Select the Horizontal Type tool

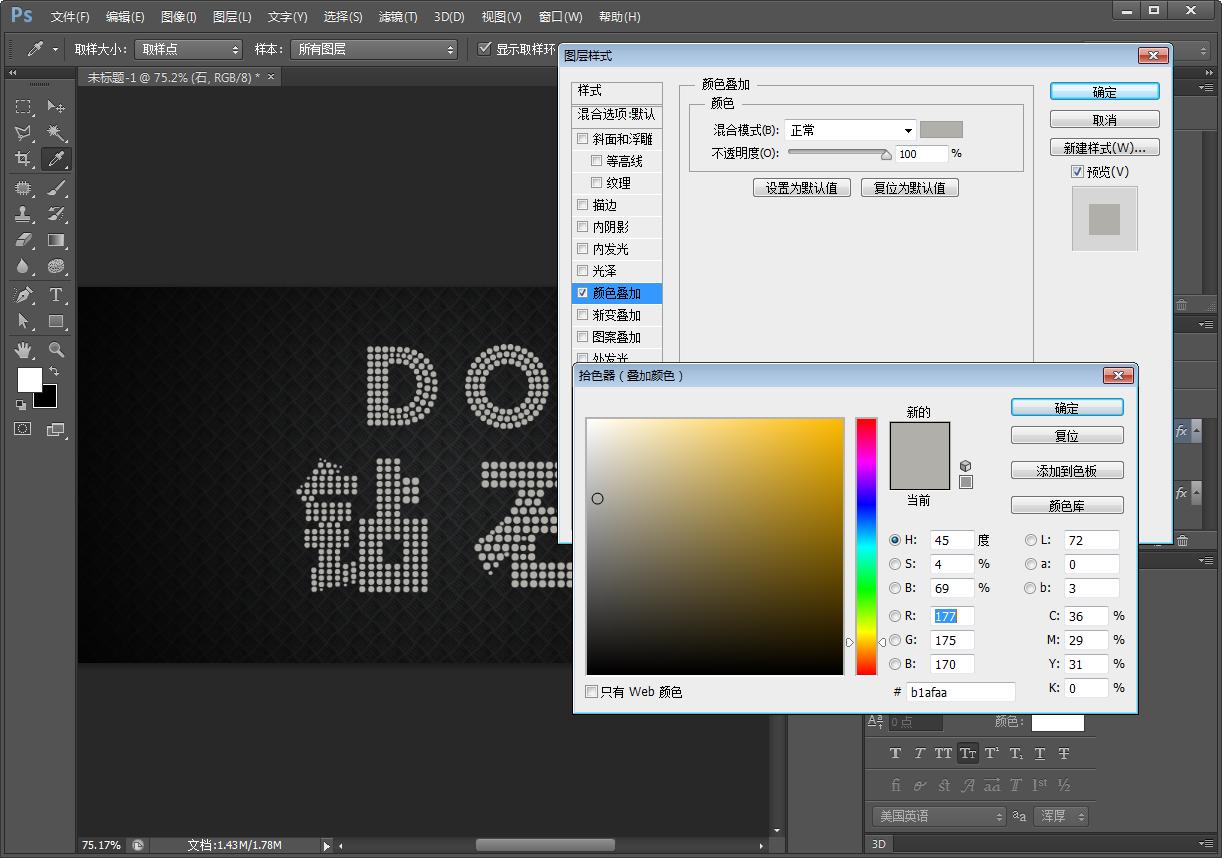57,294
